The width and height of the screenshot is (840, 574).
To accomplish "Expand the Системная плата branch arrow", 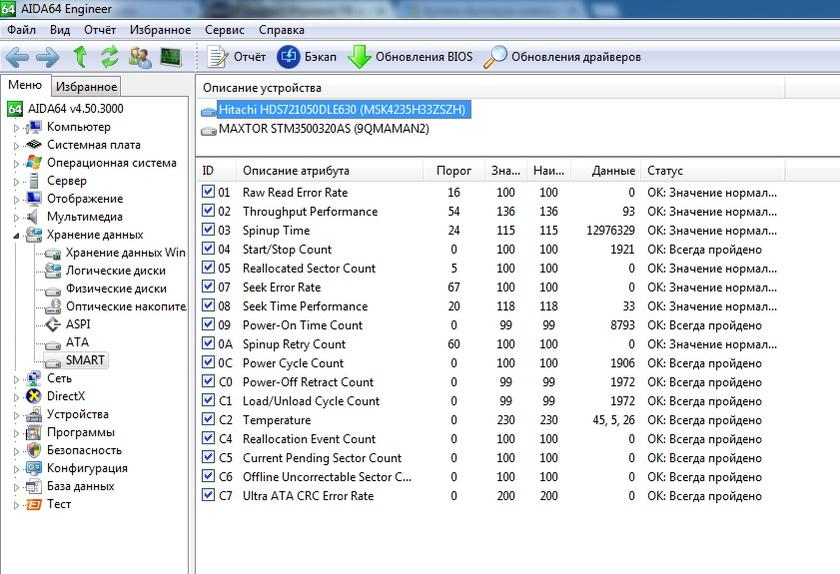I will tap(16, 146).
